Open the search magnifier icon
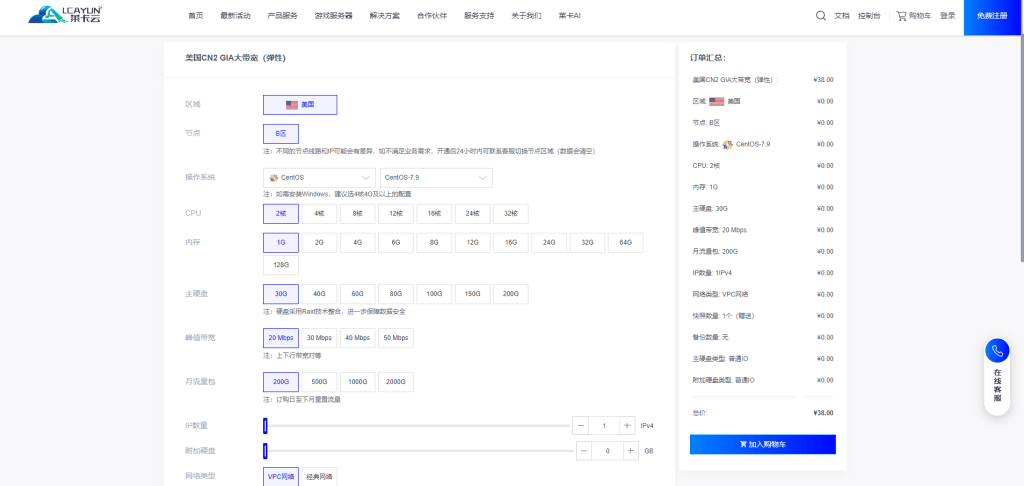Image resolution: width=1024 pixels, height=486 pixels. pyautogui.click(x=820, y=16)
